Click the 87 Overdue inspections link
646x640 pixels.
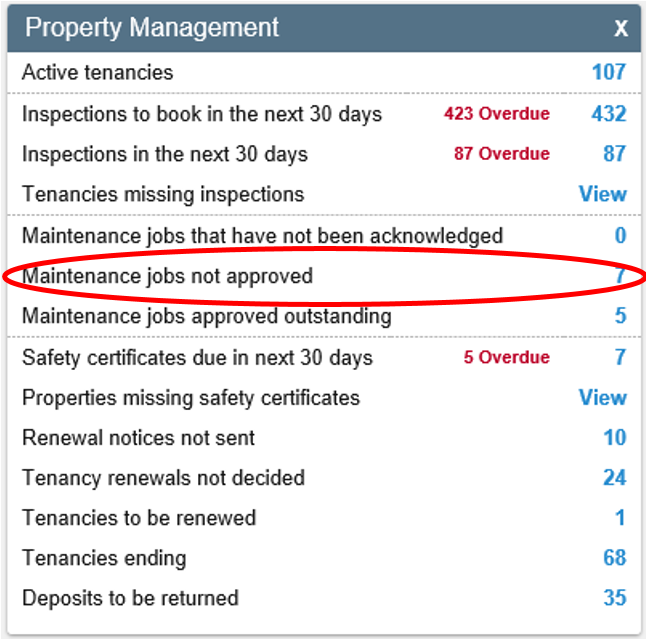click(502, 154)
